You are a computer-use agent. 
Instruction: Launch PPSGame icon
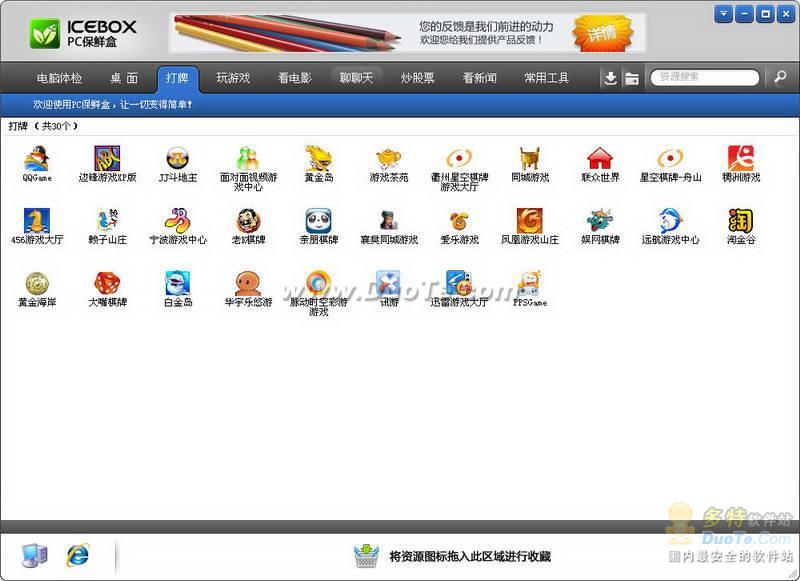tap(530, 283)
